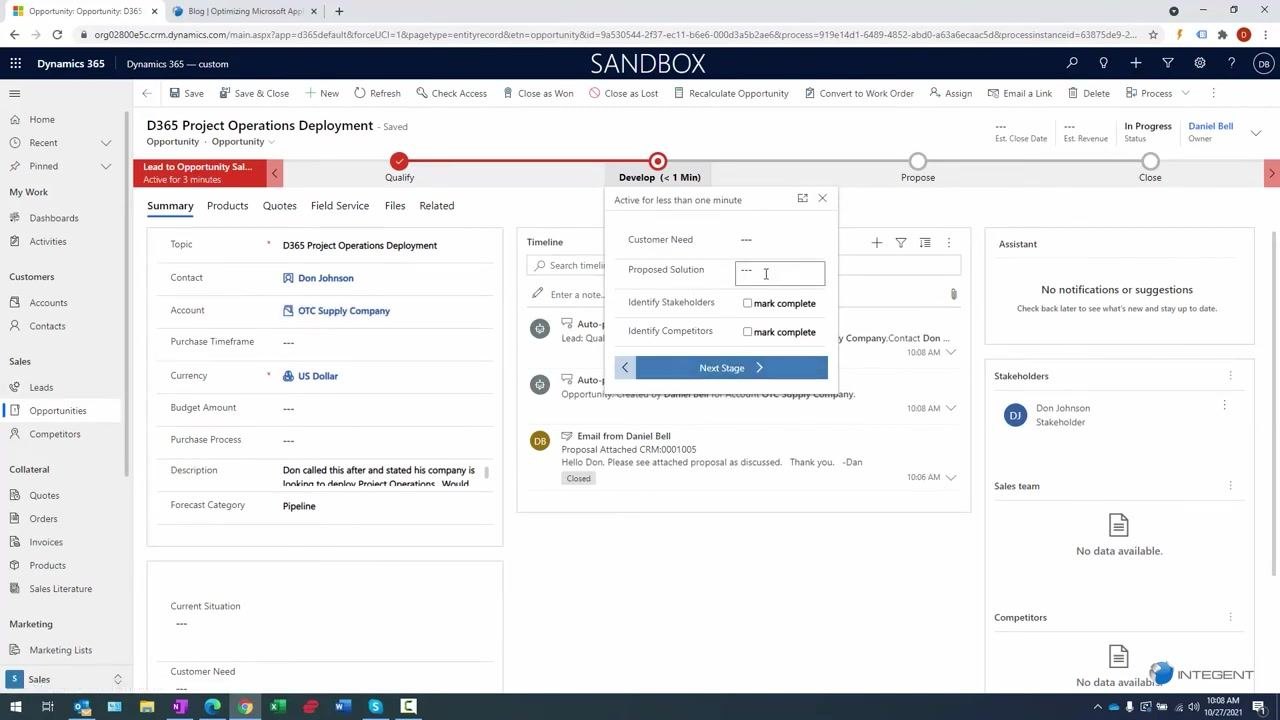Switch to the Products tab
The width and height of the screenshot is (1280, 720).
coord(227,206)
